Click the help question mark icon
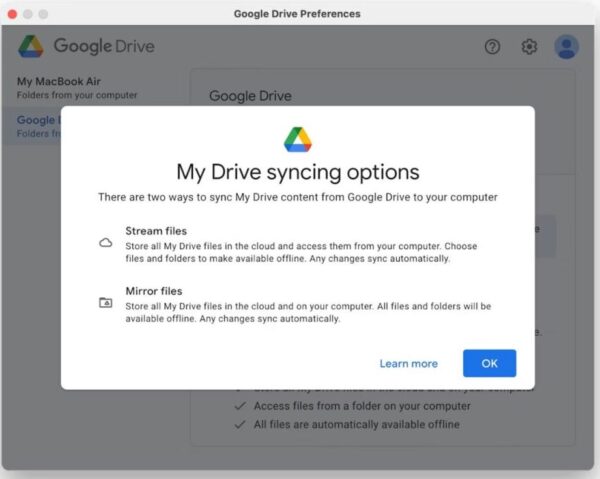 coord(492,47)
